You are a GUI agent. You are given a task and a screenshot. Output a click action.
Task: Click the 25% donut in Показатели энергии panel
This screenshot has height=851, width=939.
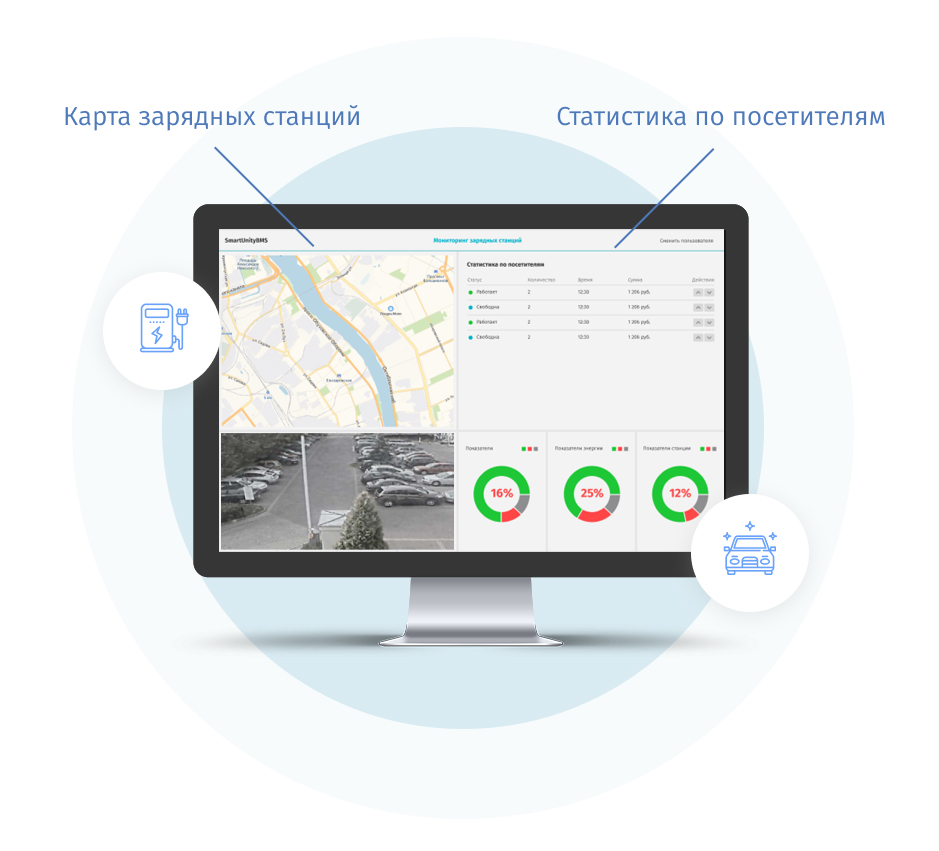pos(591,493)
